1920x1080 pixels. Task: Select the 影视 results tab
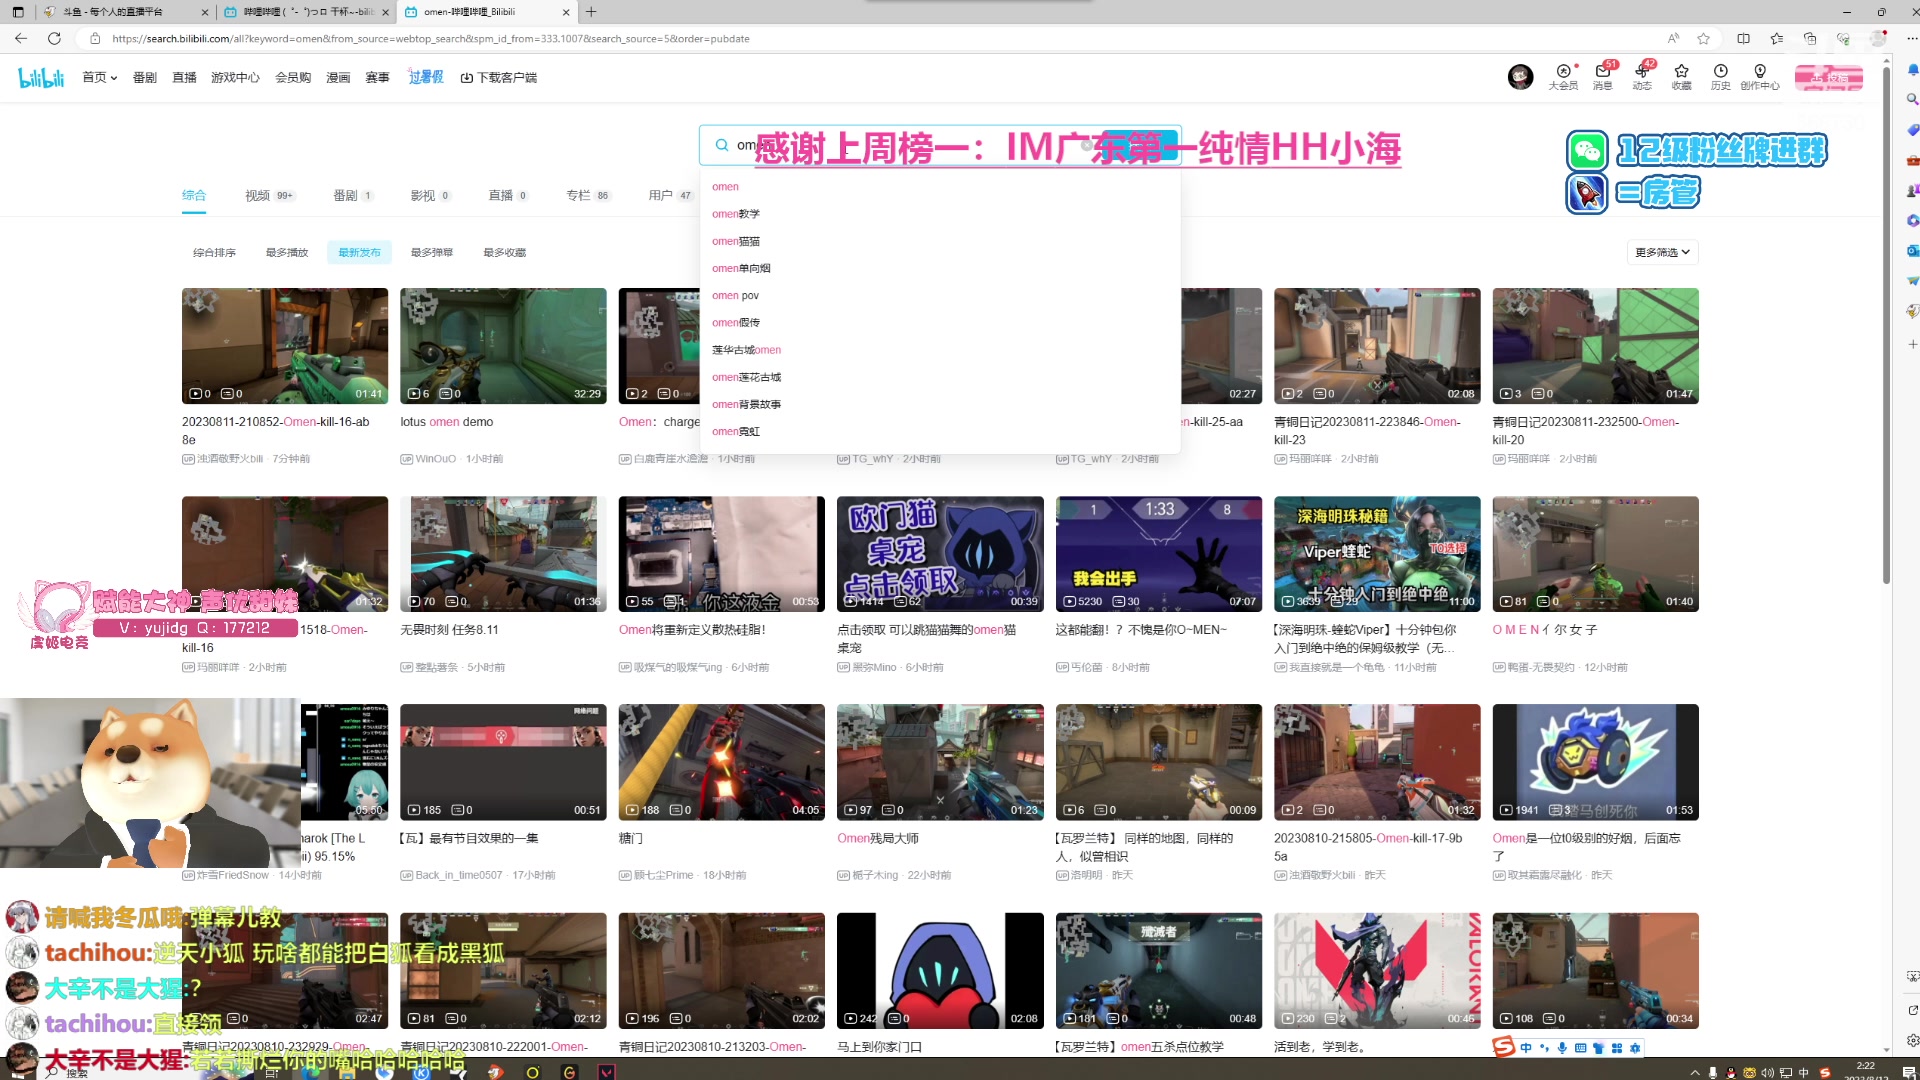pyautogui.click(x=431, y=195)
